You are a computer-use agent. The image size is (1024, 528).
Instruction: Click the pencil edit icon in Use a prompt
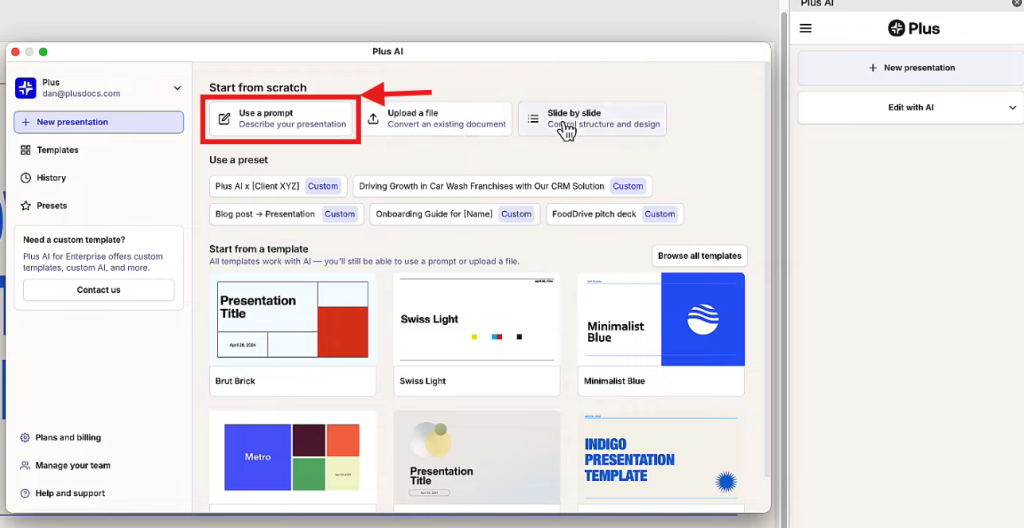tap(224, 119)
